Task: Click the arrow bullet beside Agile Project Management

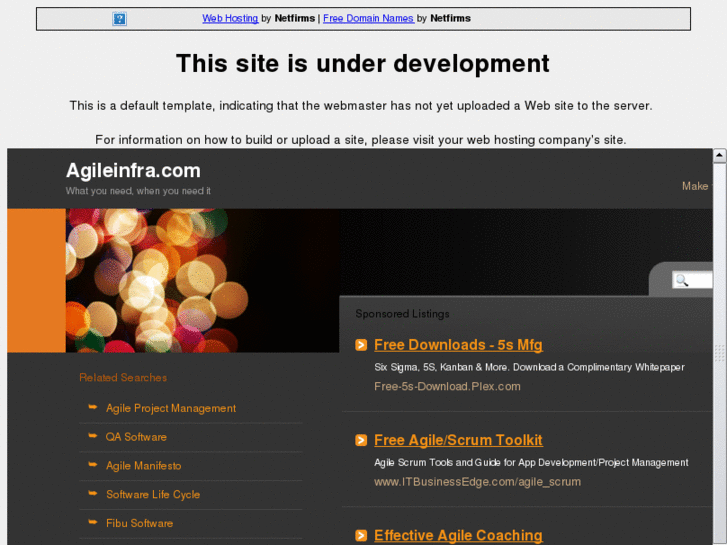Action: [x=93, y=407]
